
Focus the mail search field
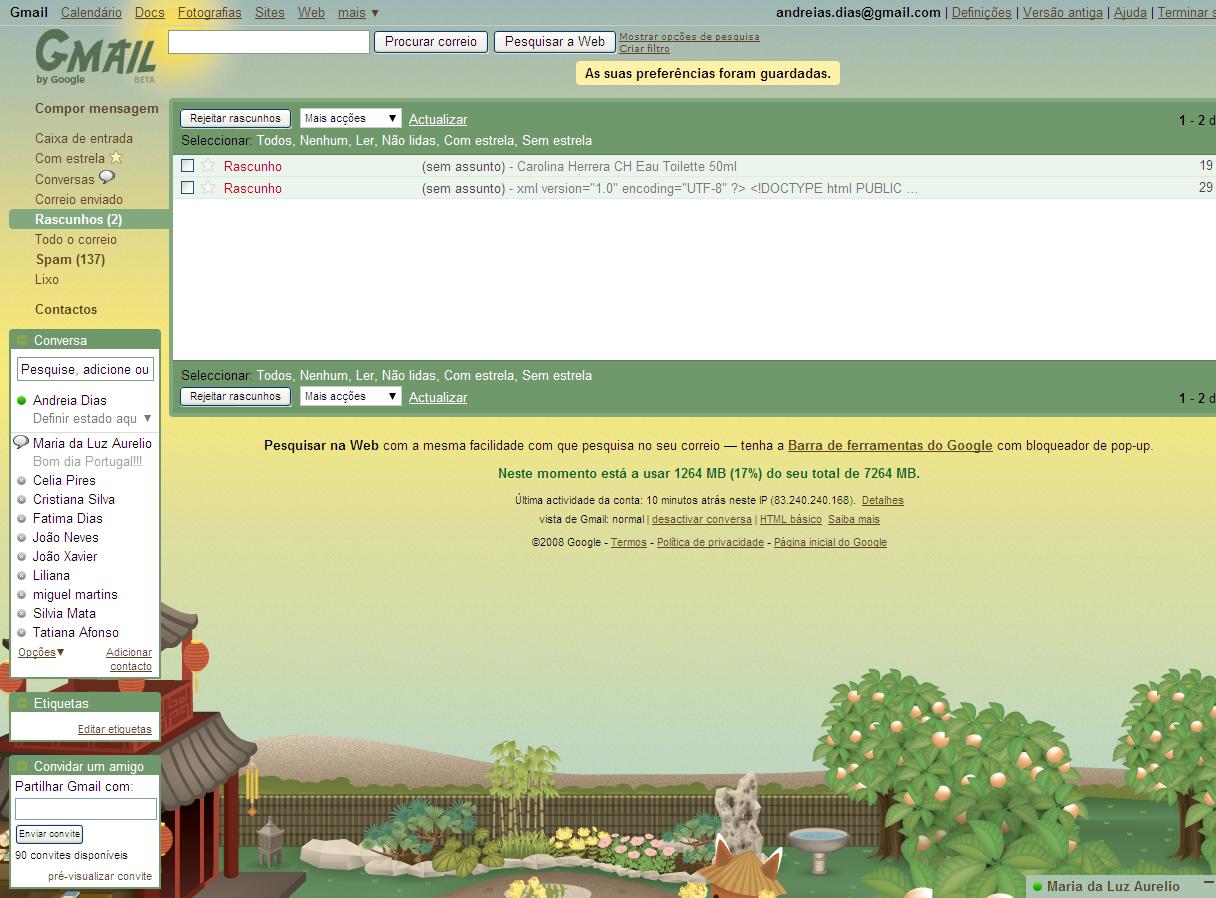pyautogui.click(x=269, y=42)
